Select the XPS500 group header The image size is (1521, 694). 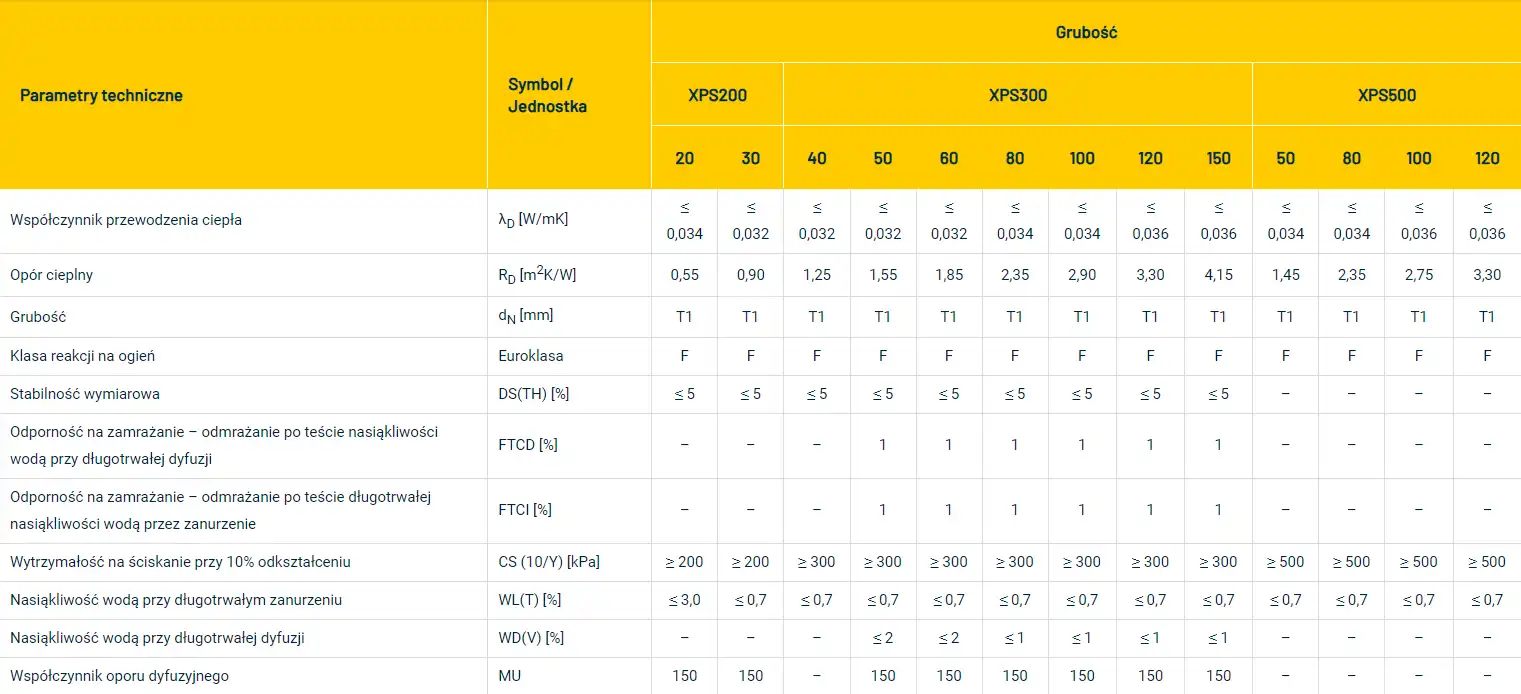1386,96
